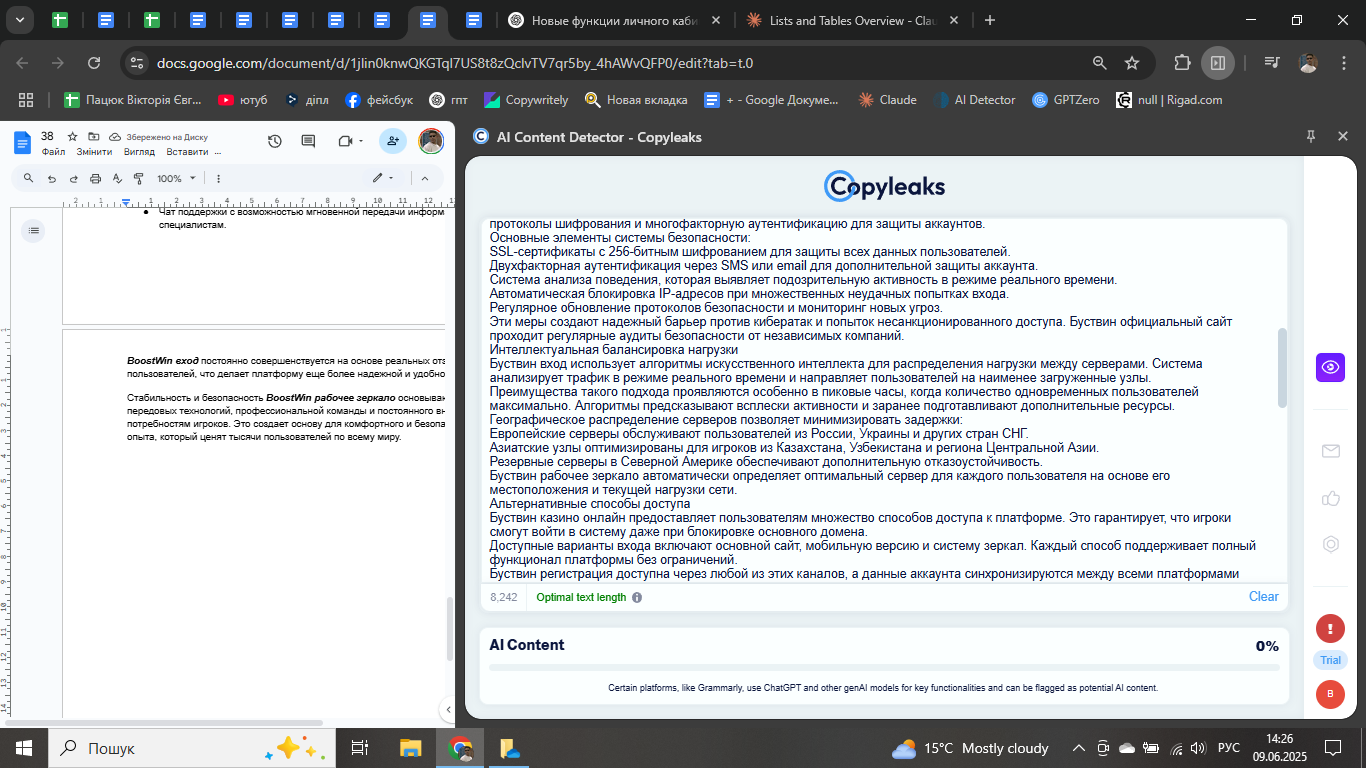Click the cloud saved status icon
Viewport: 1366px width, 768px height.
115,136
